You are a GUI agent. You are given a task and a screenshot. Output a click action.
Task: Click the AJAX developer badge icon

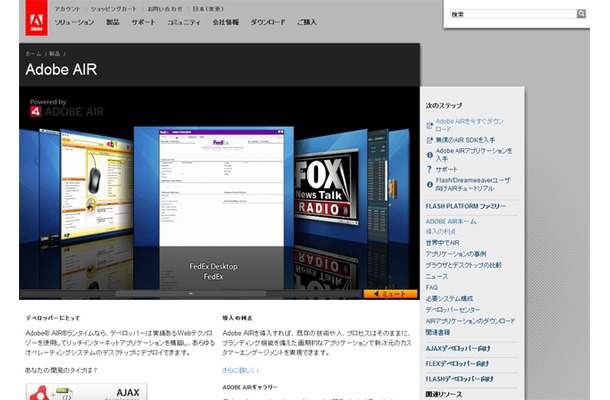[x=86, y=392]
